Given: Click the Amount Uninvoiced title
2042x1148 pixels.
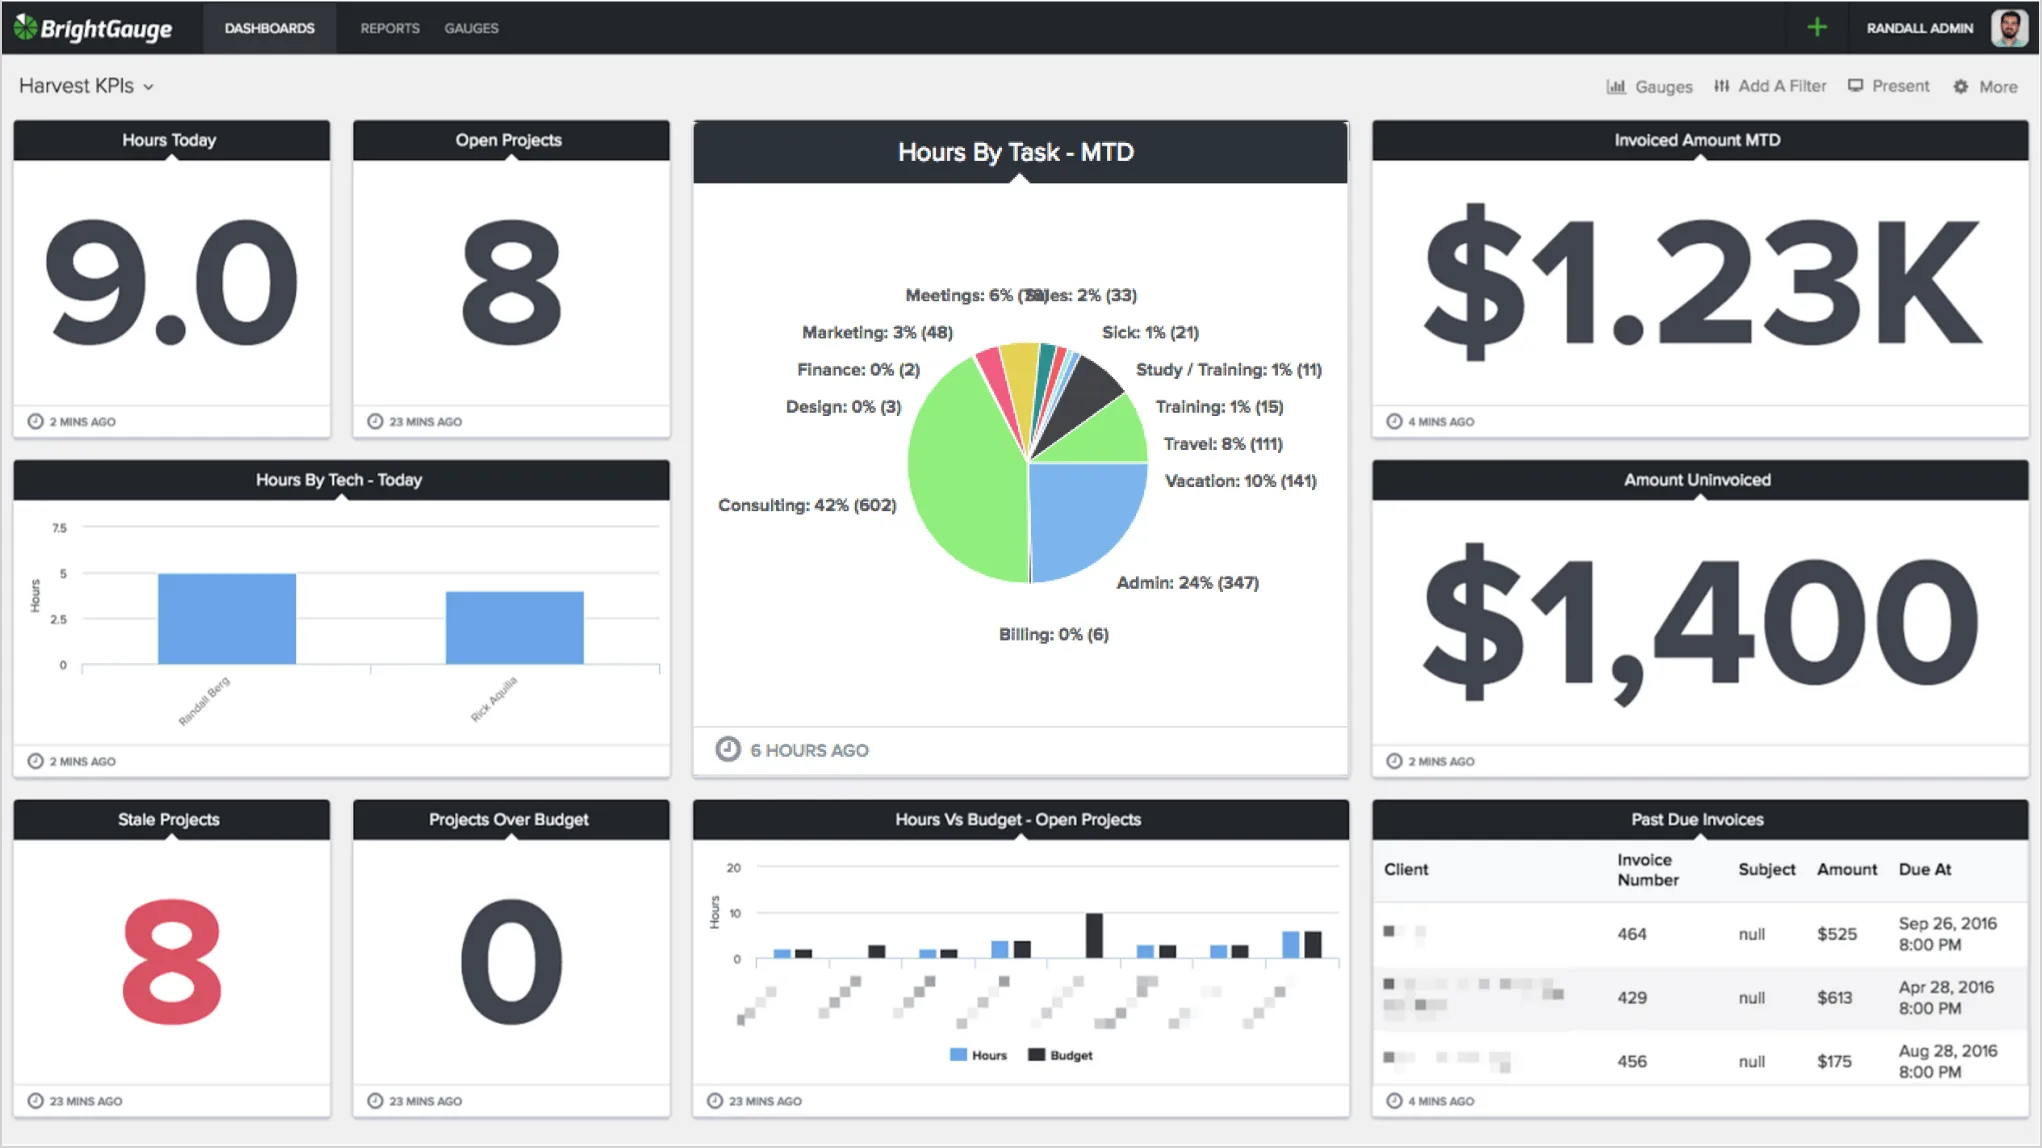Looking at the screenshot, I should tap(1697, 480).
